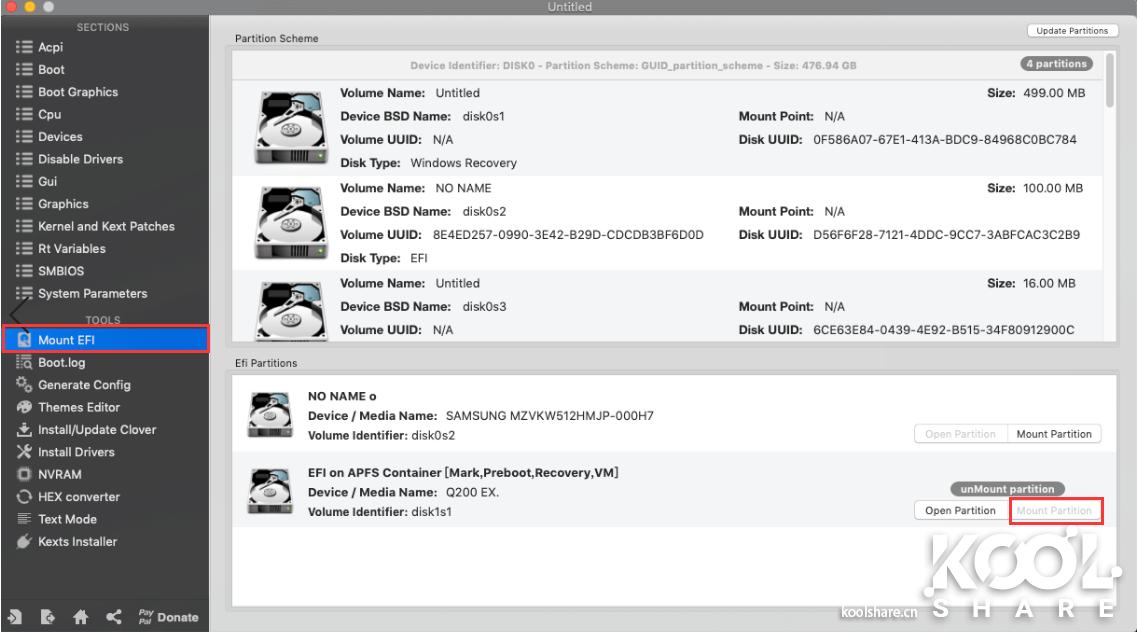Open the mounted disk1s1 EFI partition

960,511
